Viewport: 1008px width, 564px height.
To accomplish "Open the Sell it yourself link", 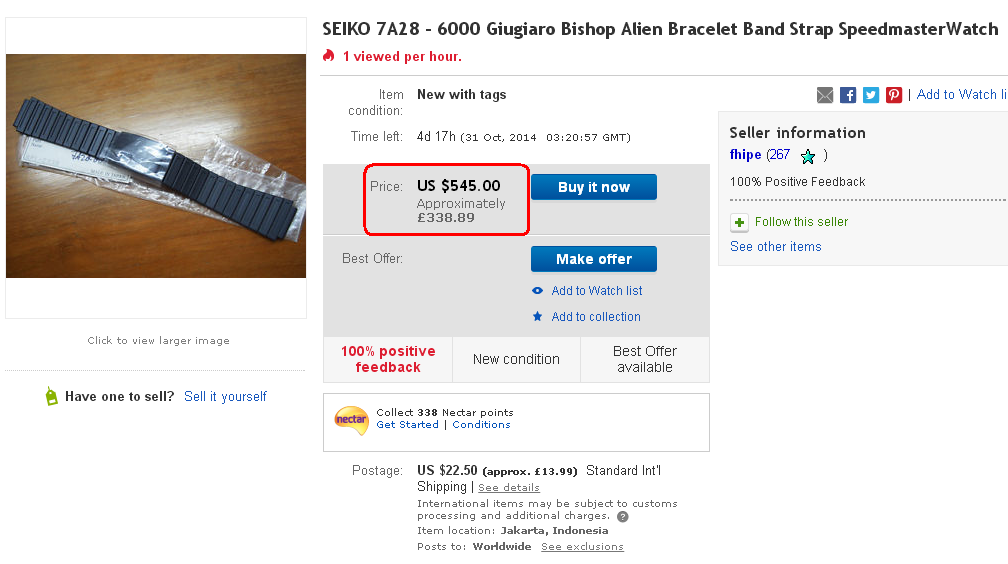I will coord(225,397).
